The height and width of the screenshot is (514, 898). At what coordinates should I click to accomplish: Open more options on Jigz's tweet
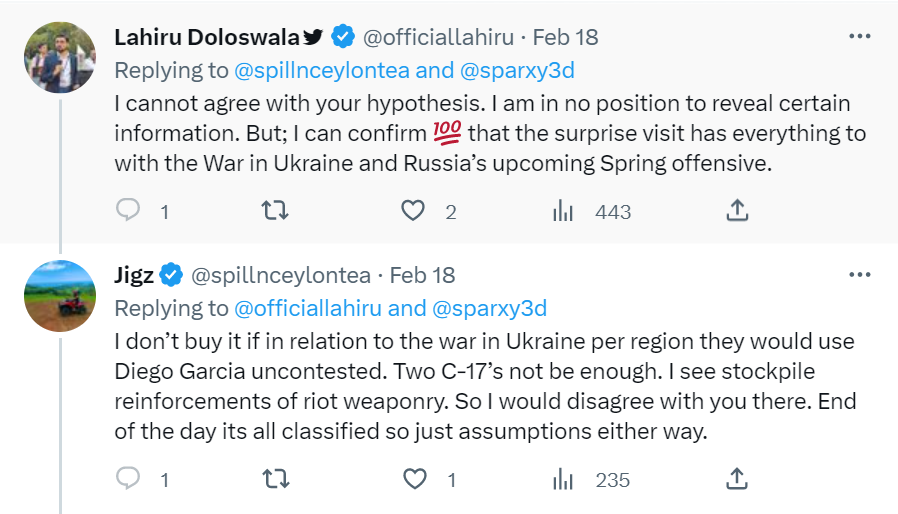point(859,274)
